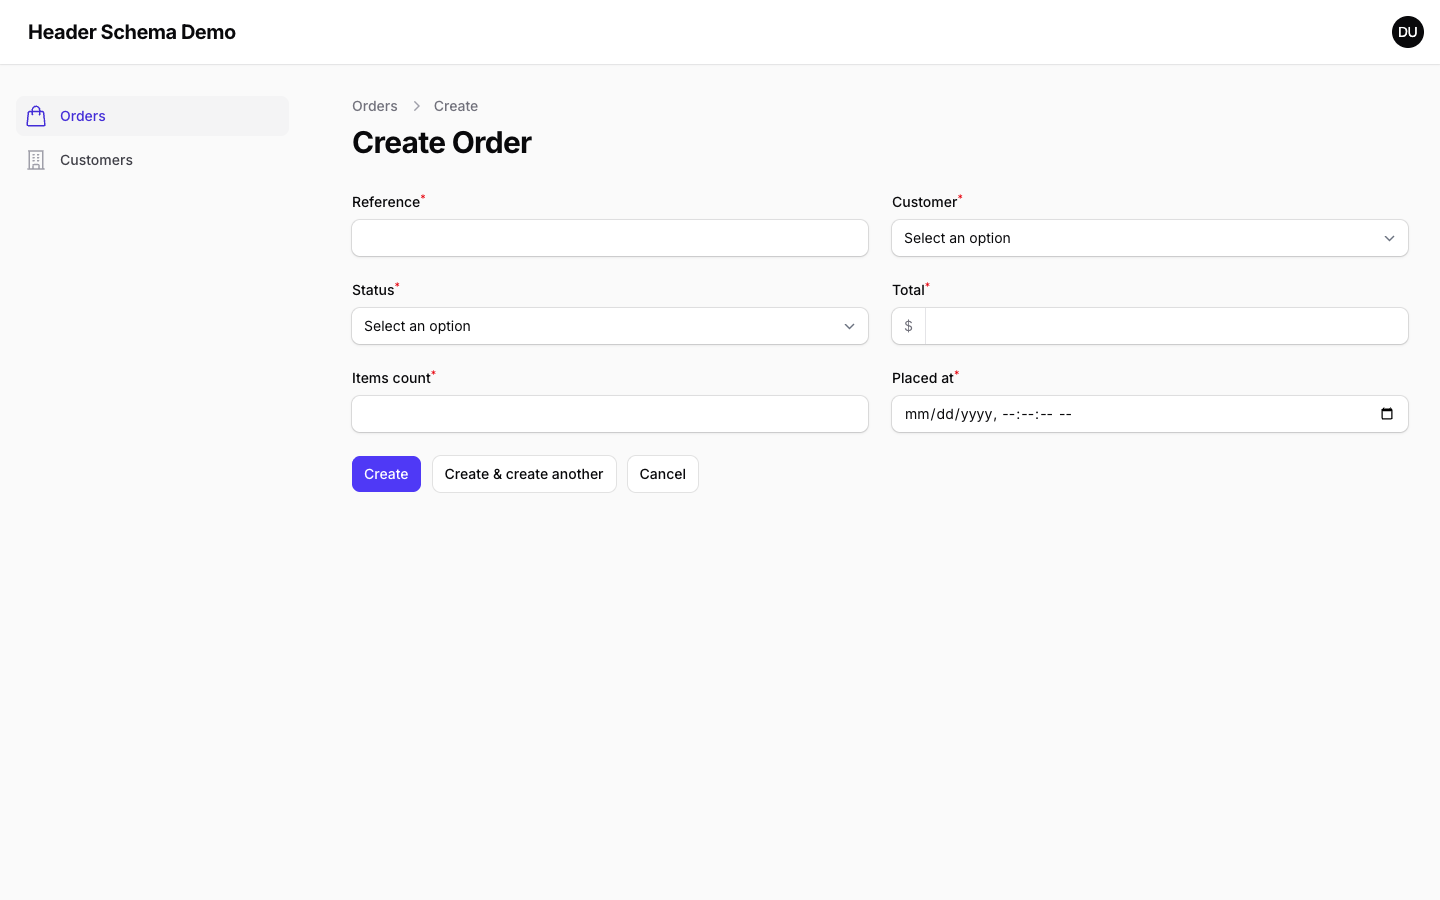Click the Customer dropdown chevron
Image resolution: width=1440 pixels, height=900 pixels.
pos(1389,238)
